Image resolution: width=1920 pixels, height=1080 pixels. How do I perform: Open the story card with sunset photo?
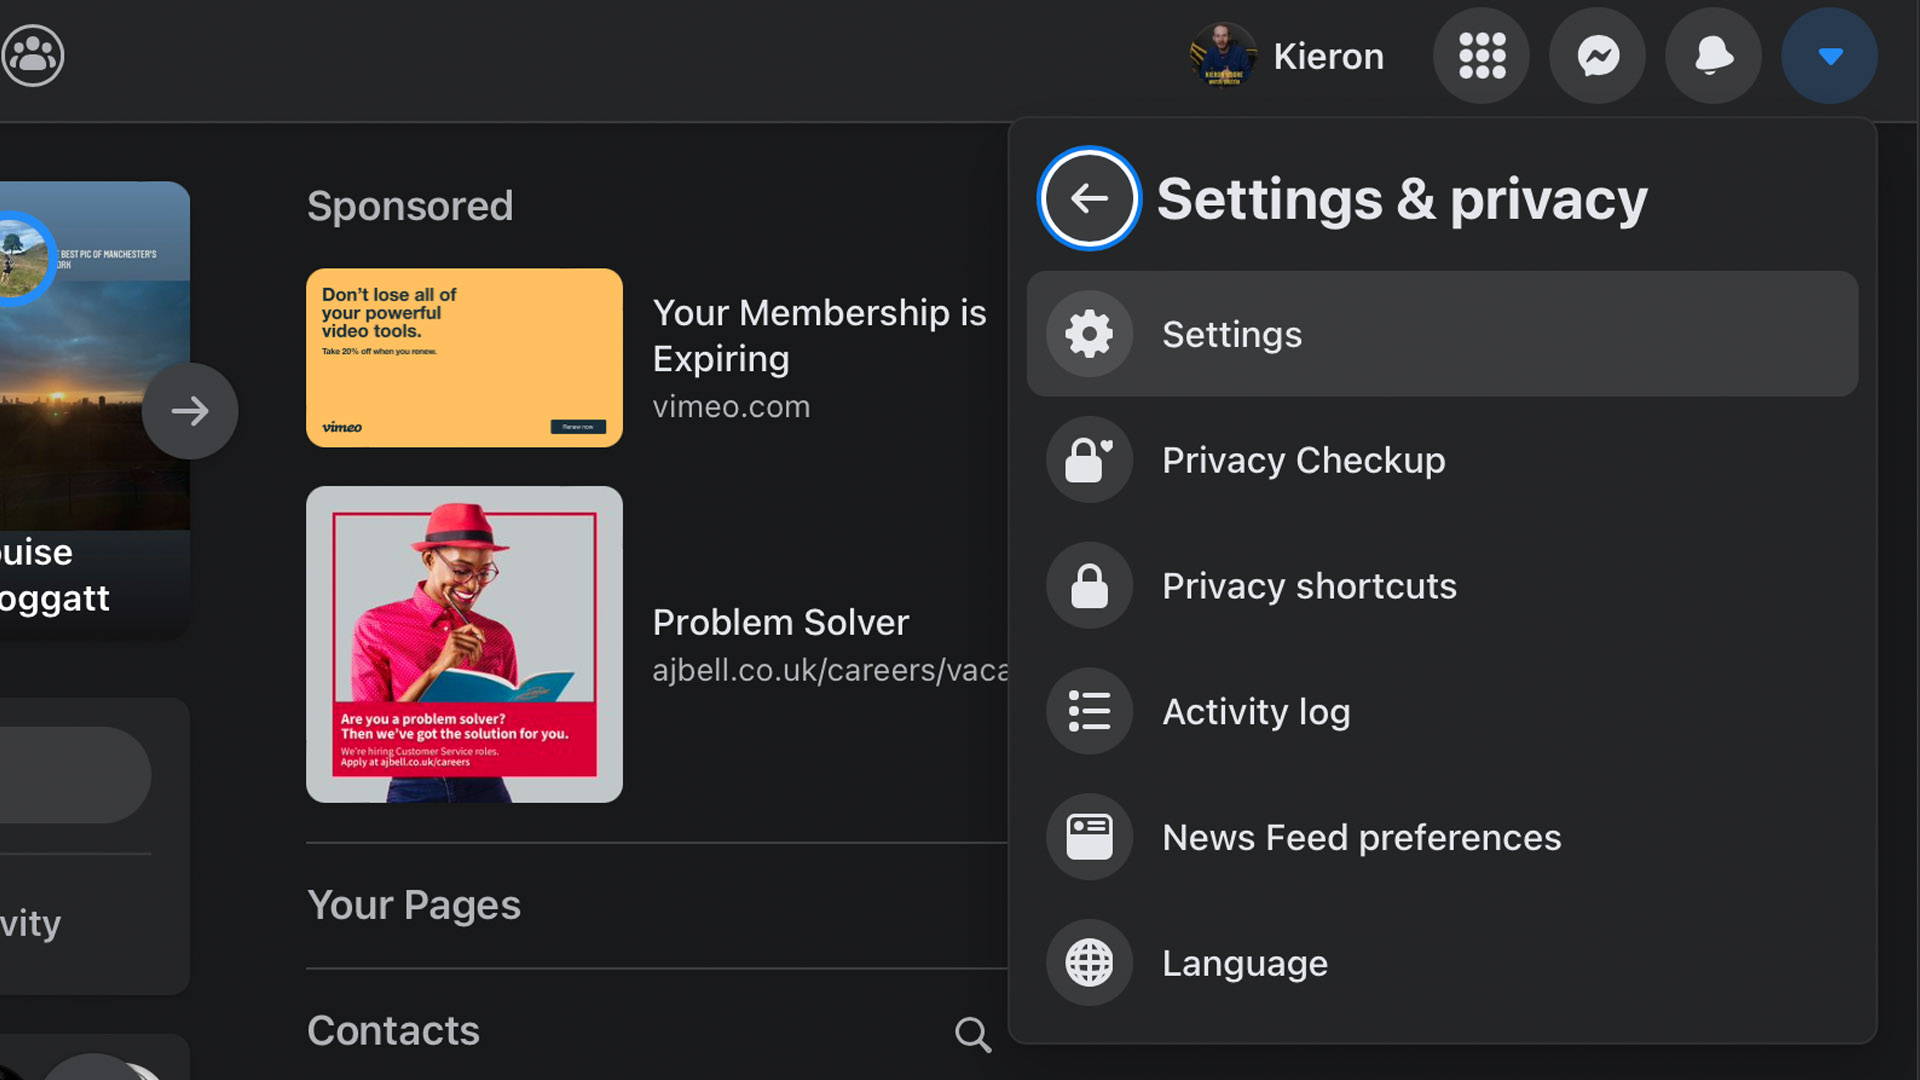pos(95,410)
